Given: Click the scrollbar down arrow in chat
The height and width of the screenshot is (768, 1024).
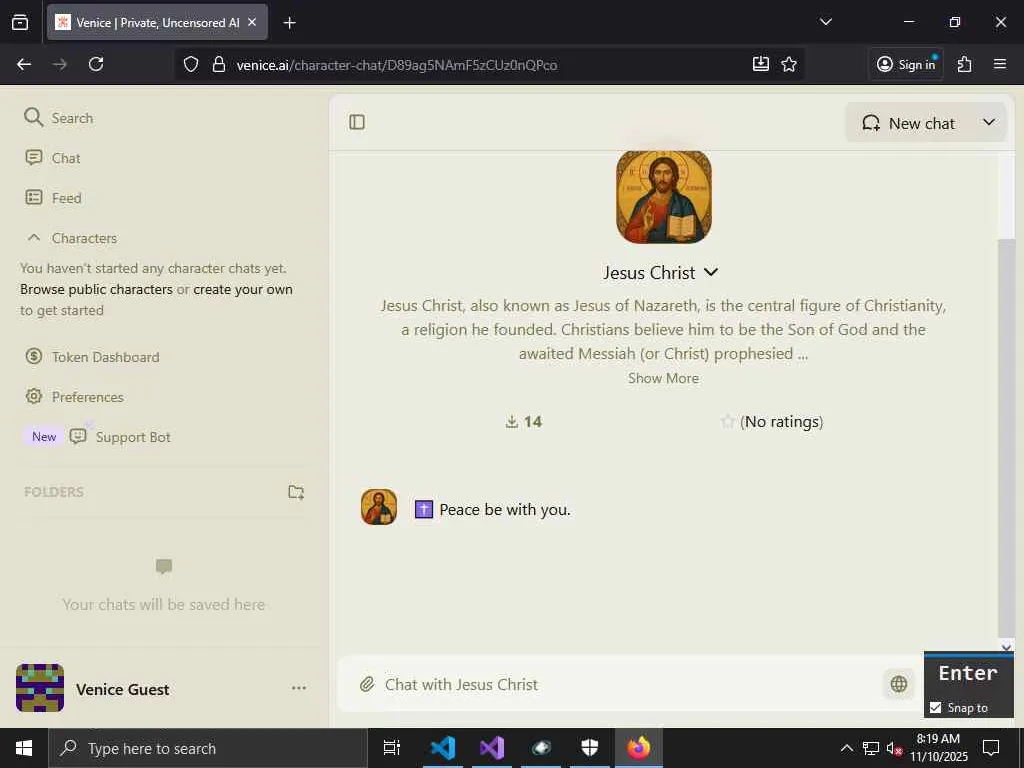Looking at the screenshot, I should point(1006,647).
